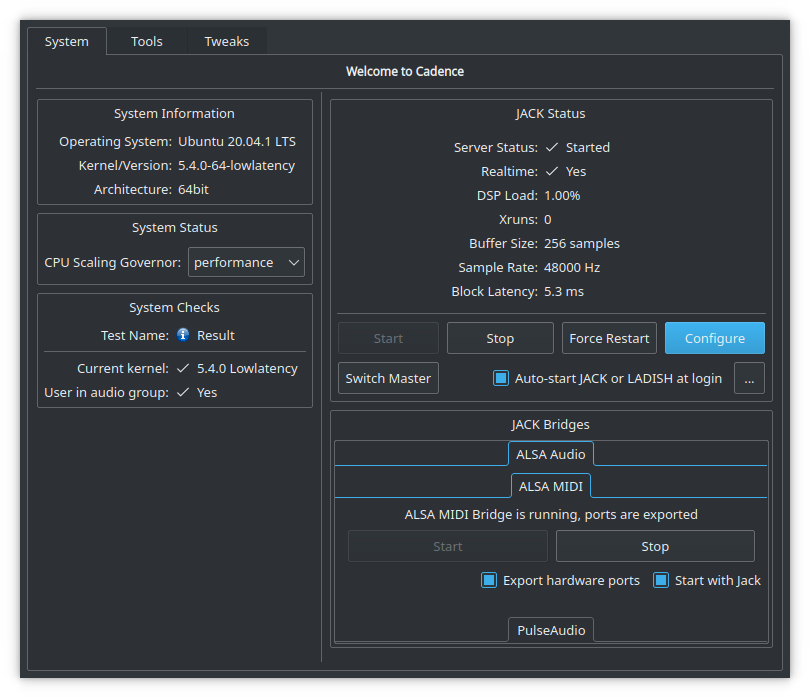
Task: Select the ALSA Audio bridge tab
Action: (x=550, y=453)
